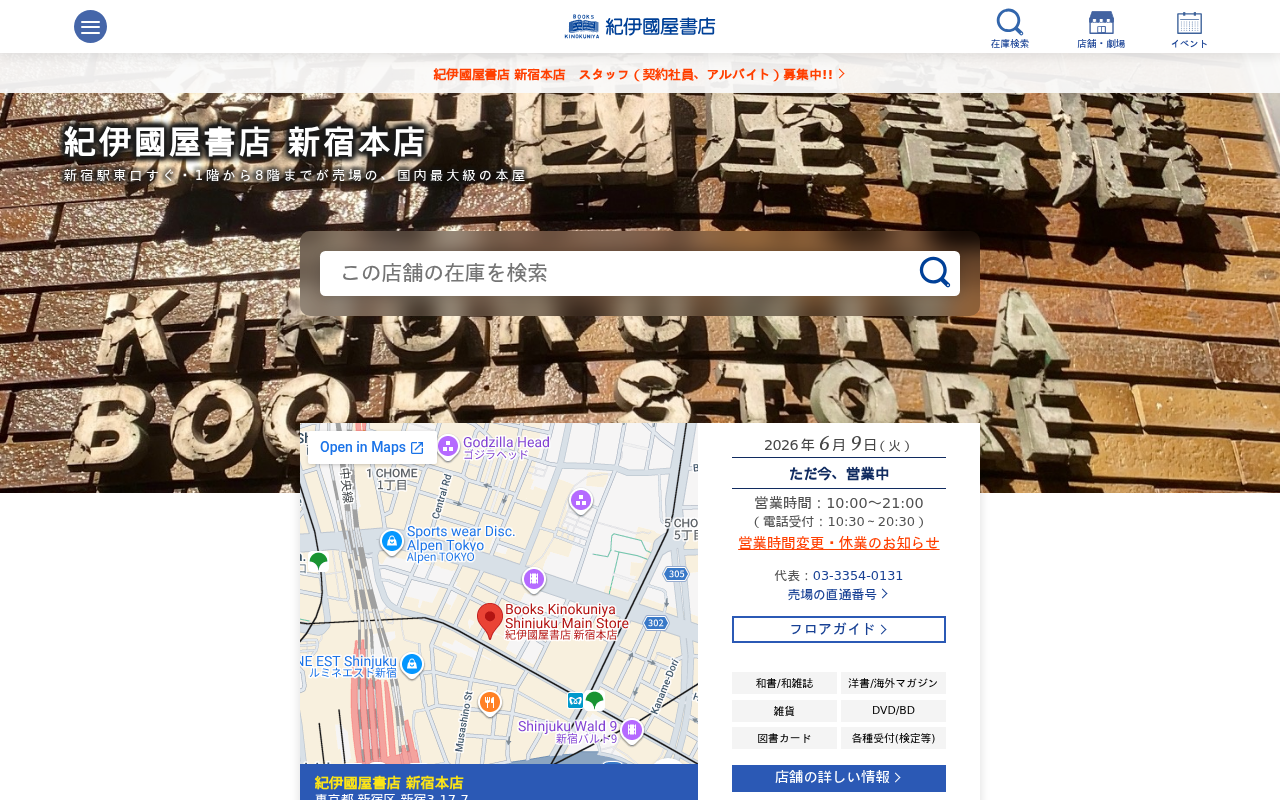The height and width of the screenshot is (800, 1280).
Task: Select purple marker below Godzilla Head
Action: pyautogui.click(x=581, y=500)
